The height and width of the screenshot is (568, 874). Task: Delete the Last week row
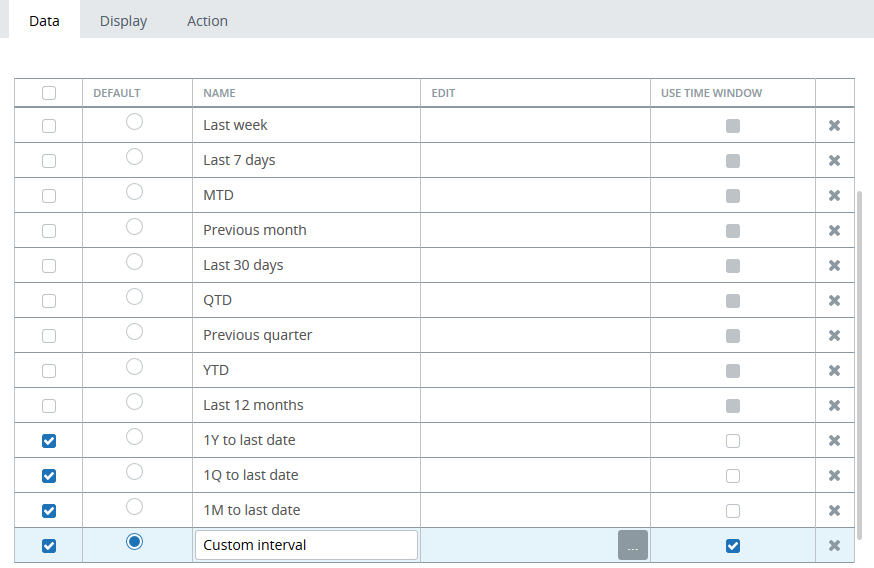(834, 126)
